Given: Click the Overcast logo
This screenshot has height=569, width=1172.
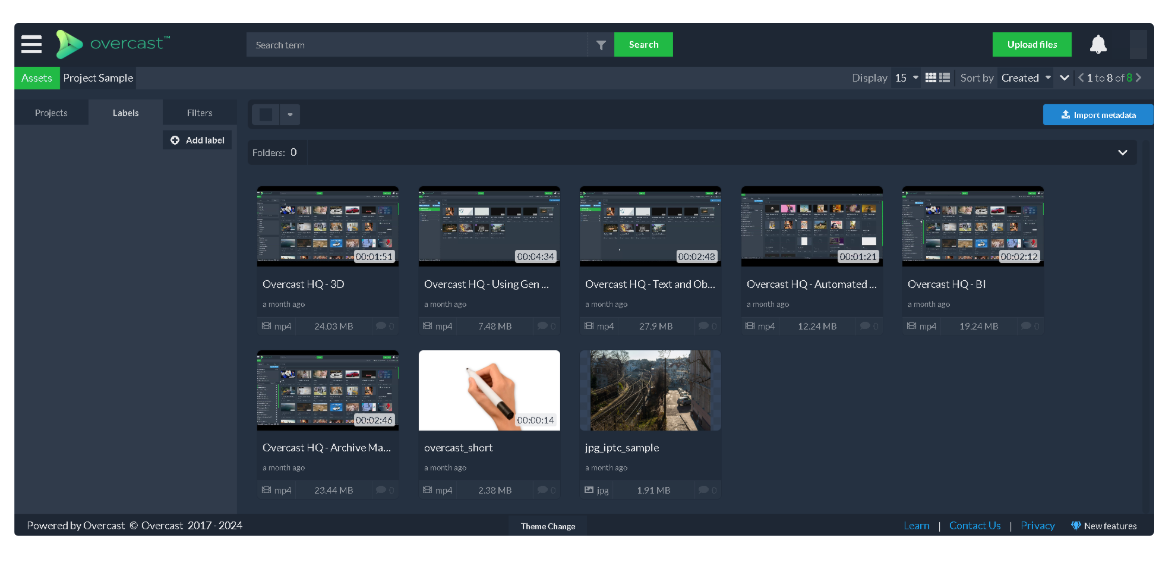Looking at the screenshot, I should 112,44.
